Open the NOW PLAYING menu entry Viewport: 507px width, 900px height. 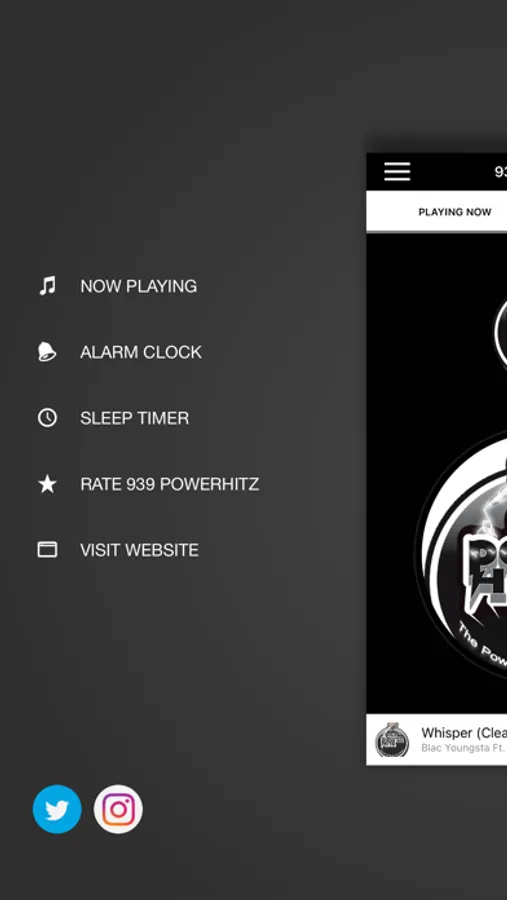pyautogui.click(x=138, y=286)
